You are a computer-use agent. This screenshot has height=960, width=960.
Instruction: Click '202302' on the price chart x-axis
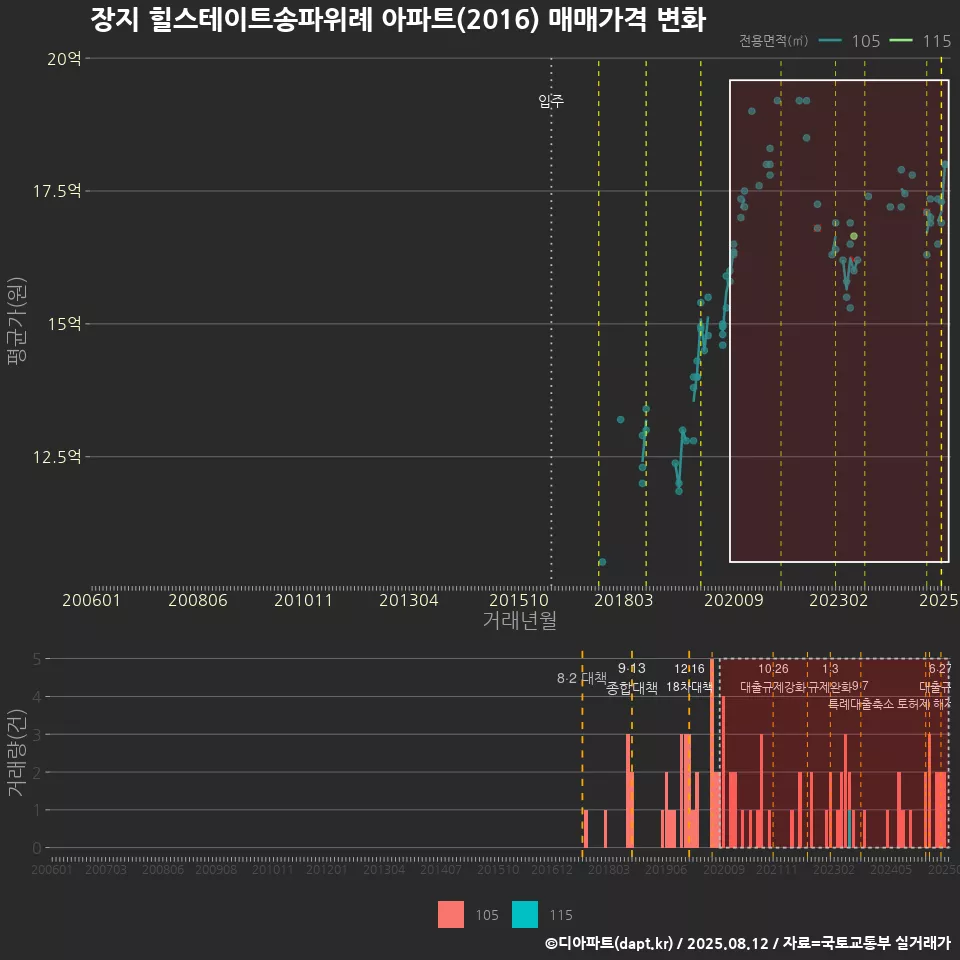(x=839, y=600)
